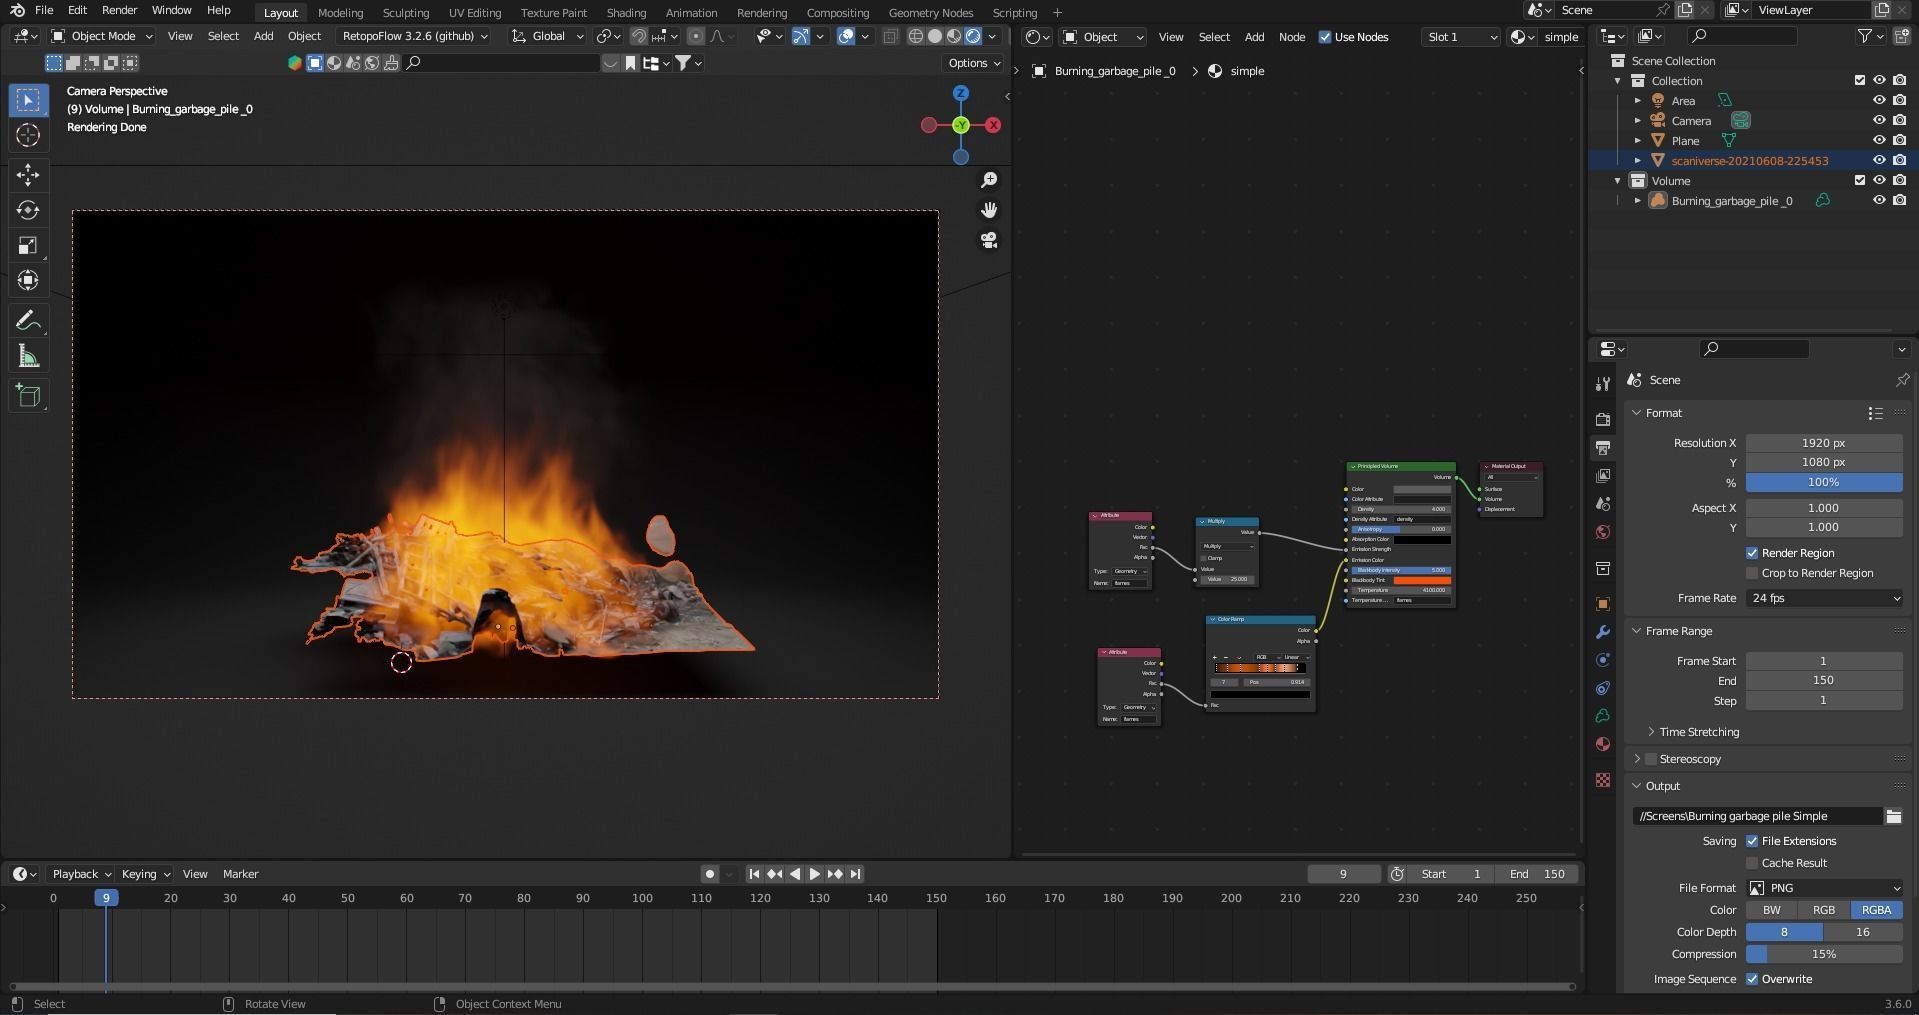The image size is (1919, 1015).
Task: Switch to rendered viewport shading sphere
Action: click(973, 36)
